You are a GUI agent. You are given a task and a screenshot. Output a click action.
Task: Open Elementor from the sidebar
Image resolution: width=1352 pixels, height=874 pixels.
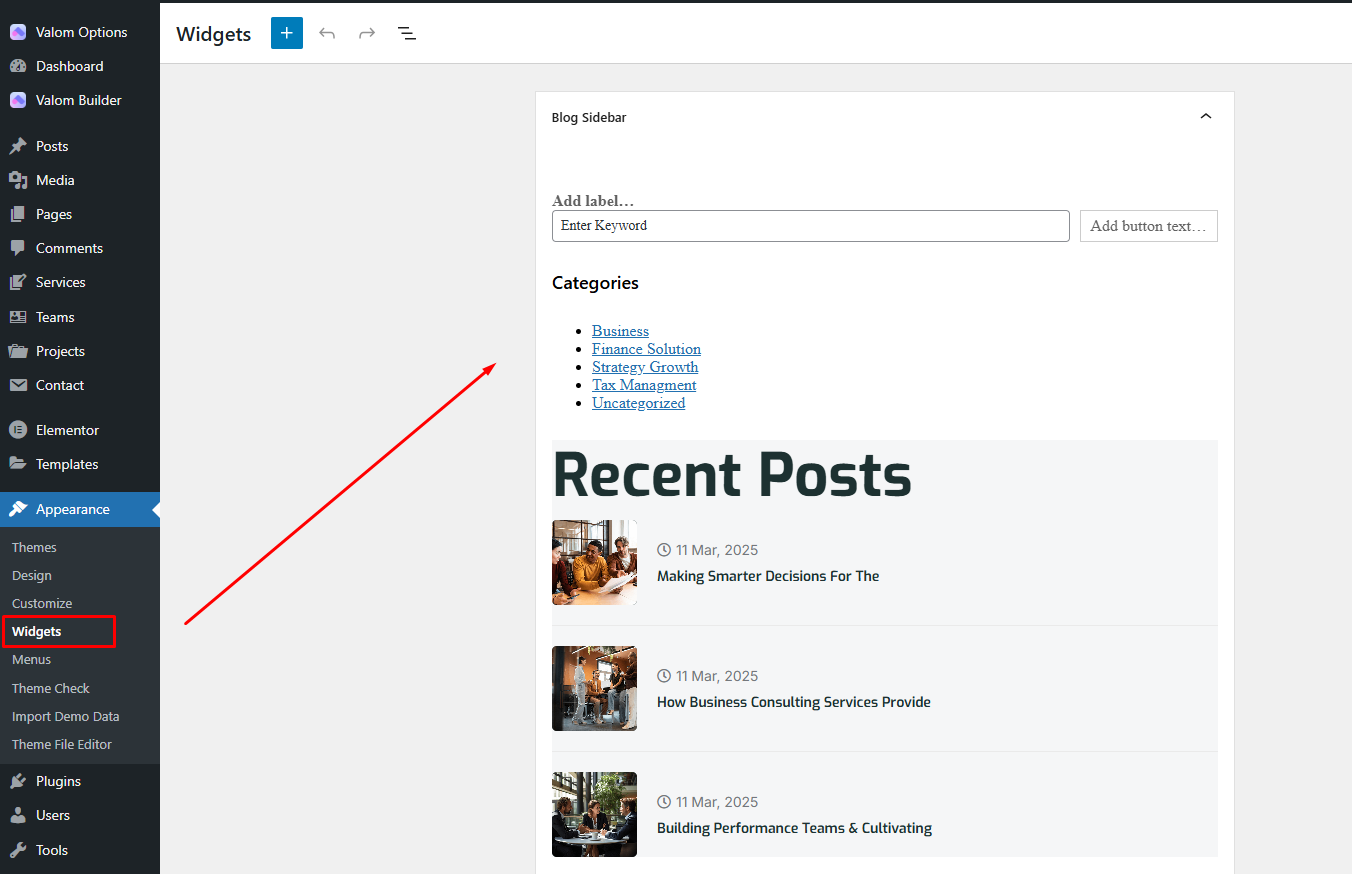[x=67, y=430]
